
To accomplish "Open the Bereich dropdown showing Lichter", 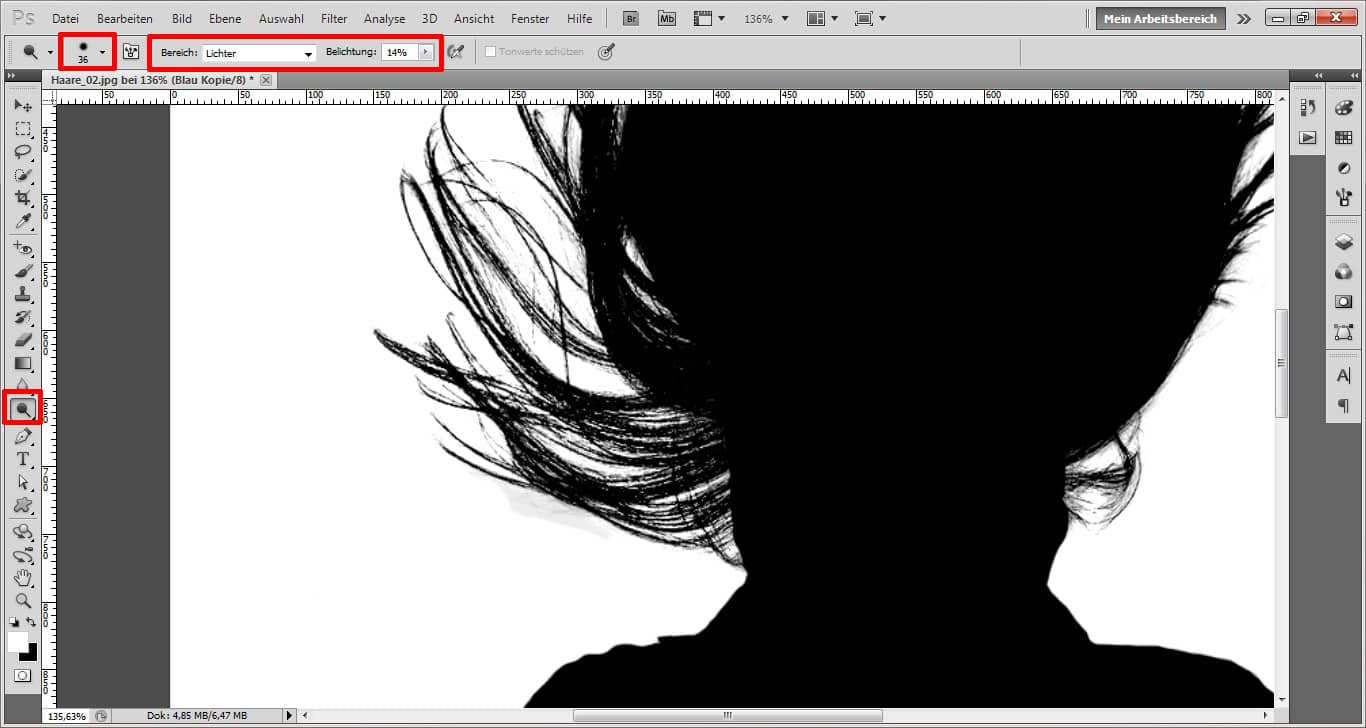I will point(258,51).
